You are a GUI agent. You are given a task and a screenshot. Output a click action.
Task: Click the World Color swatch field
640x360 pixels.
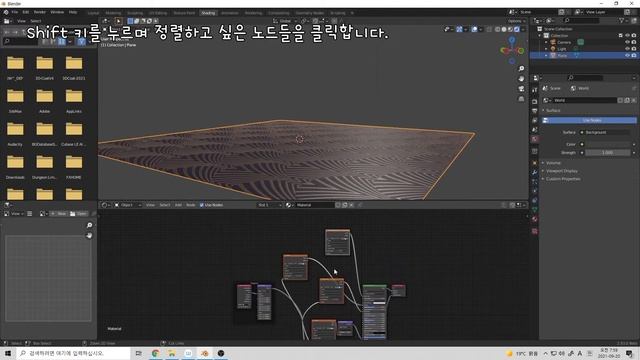click(607, 144)
